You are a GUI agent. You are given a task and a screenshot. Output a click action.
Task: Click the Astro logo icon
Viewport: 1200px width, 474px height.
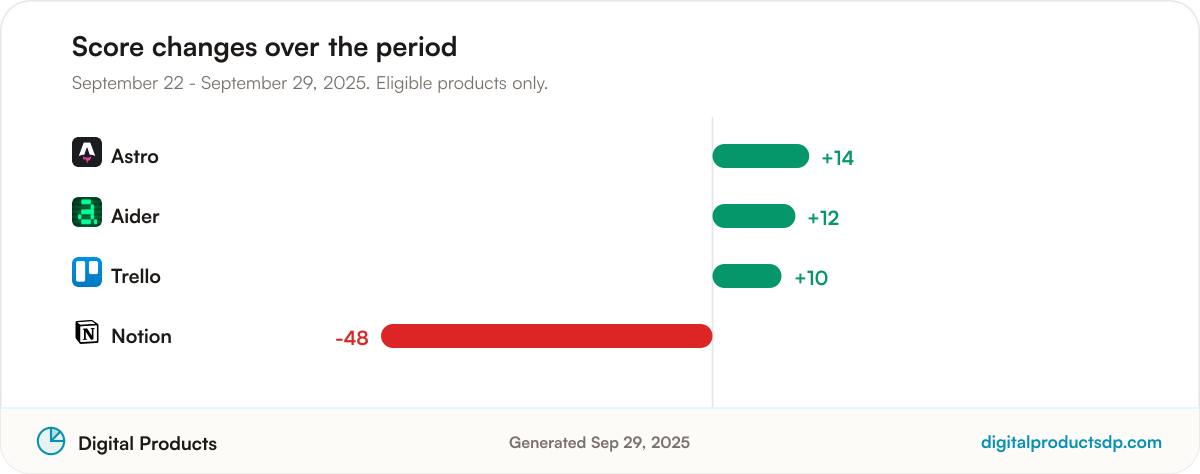point(87,152)
